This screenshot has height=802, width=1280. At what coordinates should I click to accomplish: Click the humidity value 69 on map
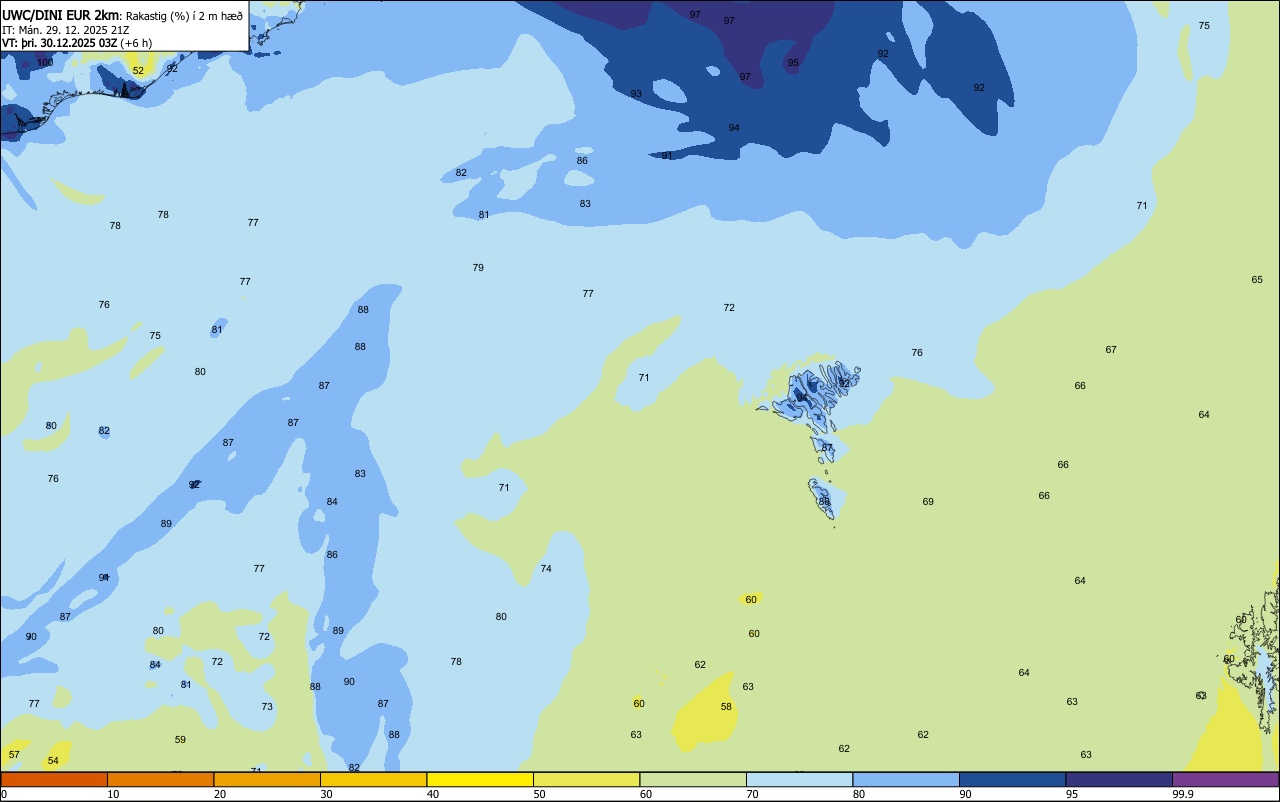pos(928,501)
